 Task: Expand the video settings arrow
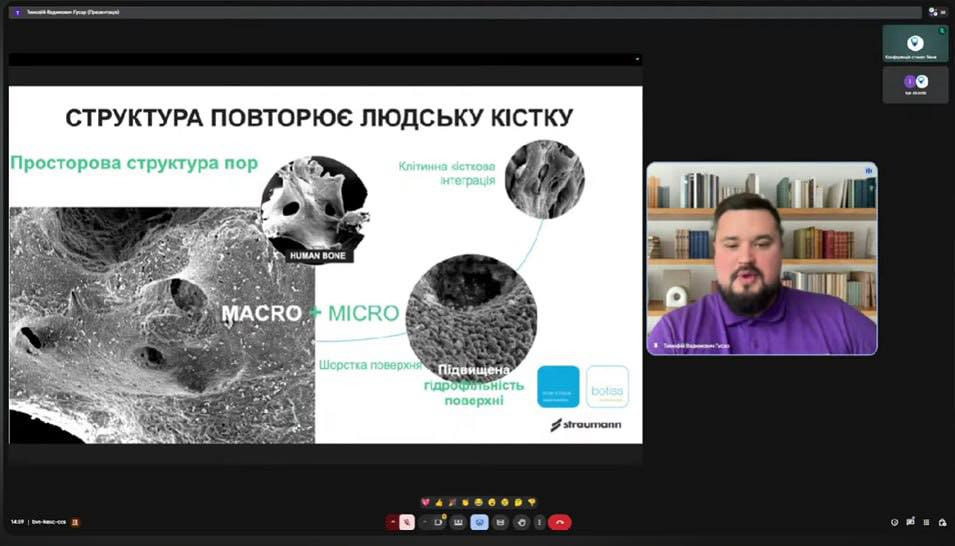425,522
